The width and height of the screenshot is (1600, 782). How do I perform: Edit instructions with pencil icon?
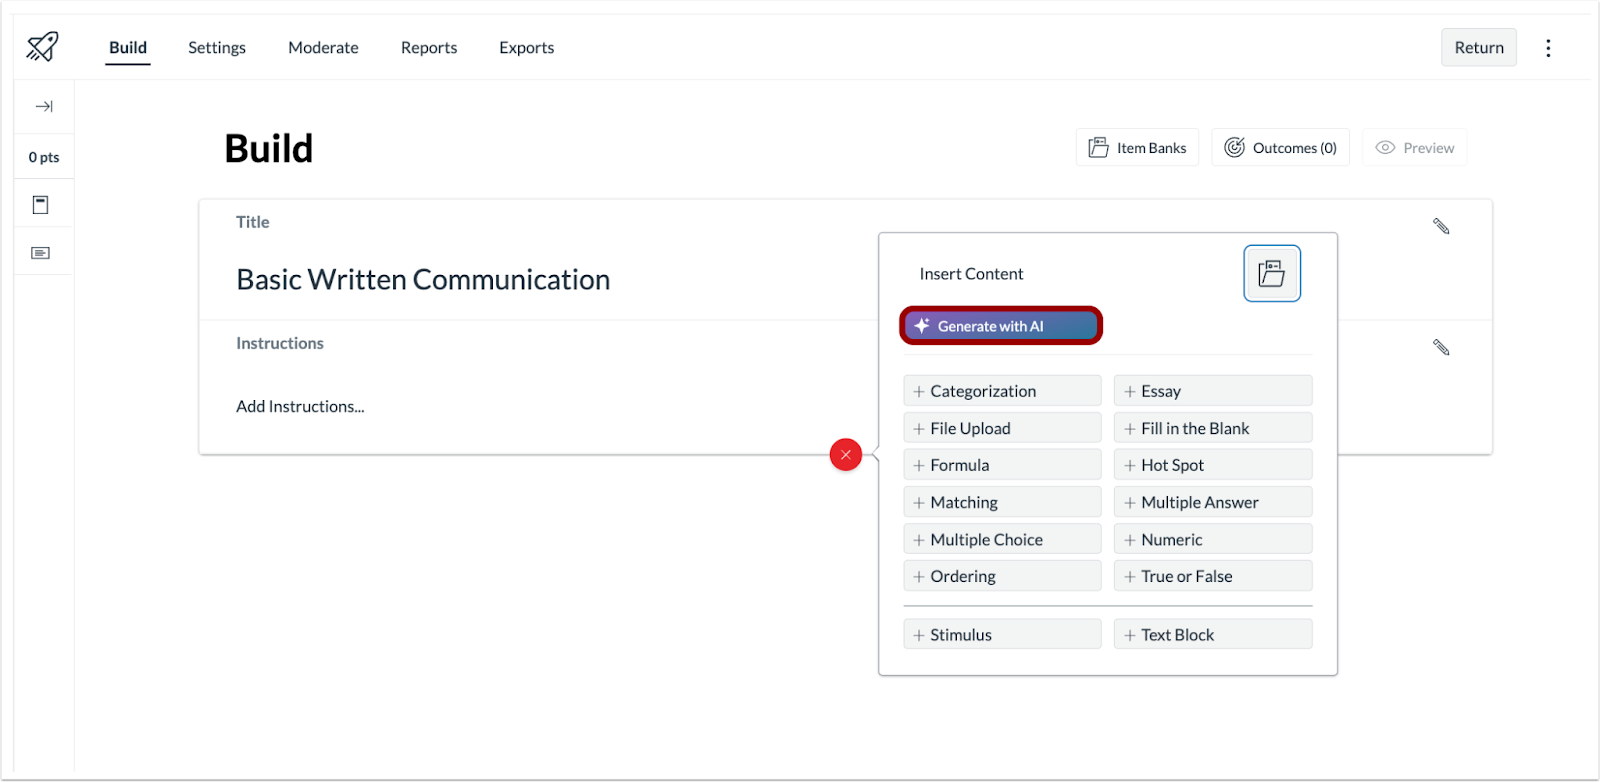click(x=1441, y=347)
